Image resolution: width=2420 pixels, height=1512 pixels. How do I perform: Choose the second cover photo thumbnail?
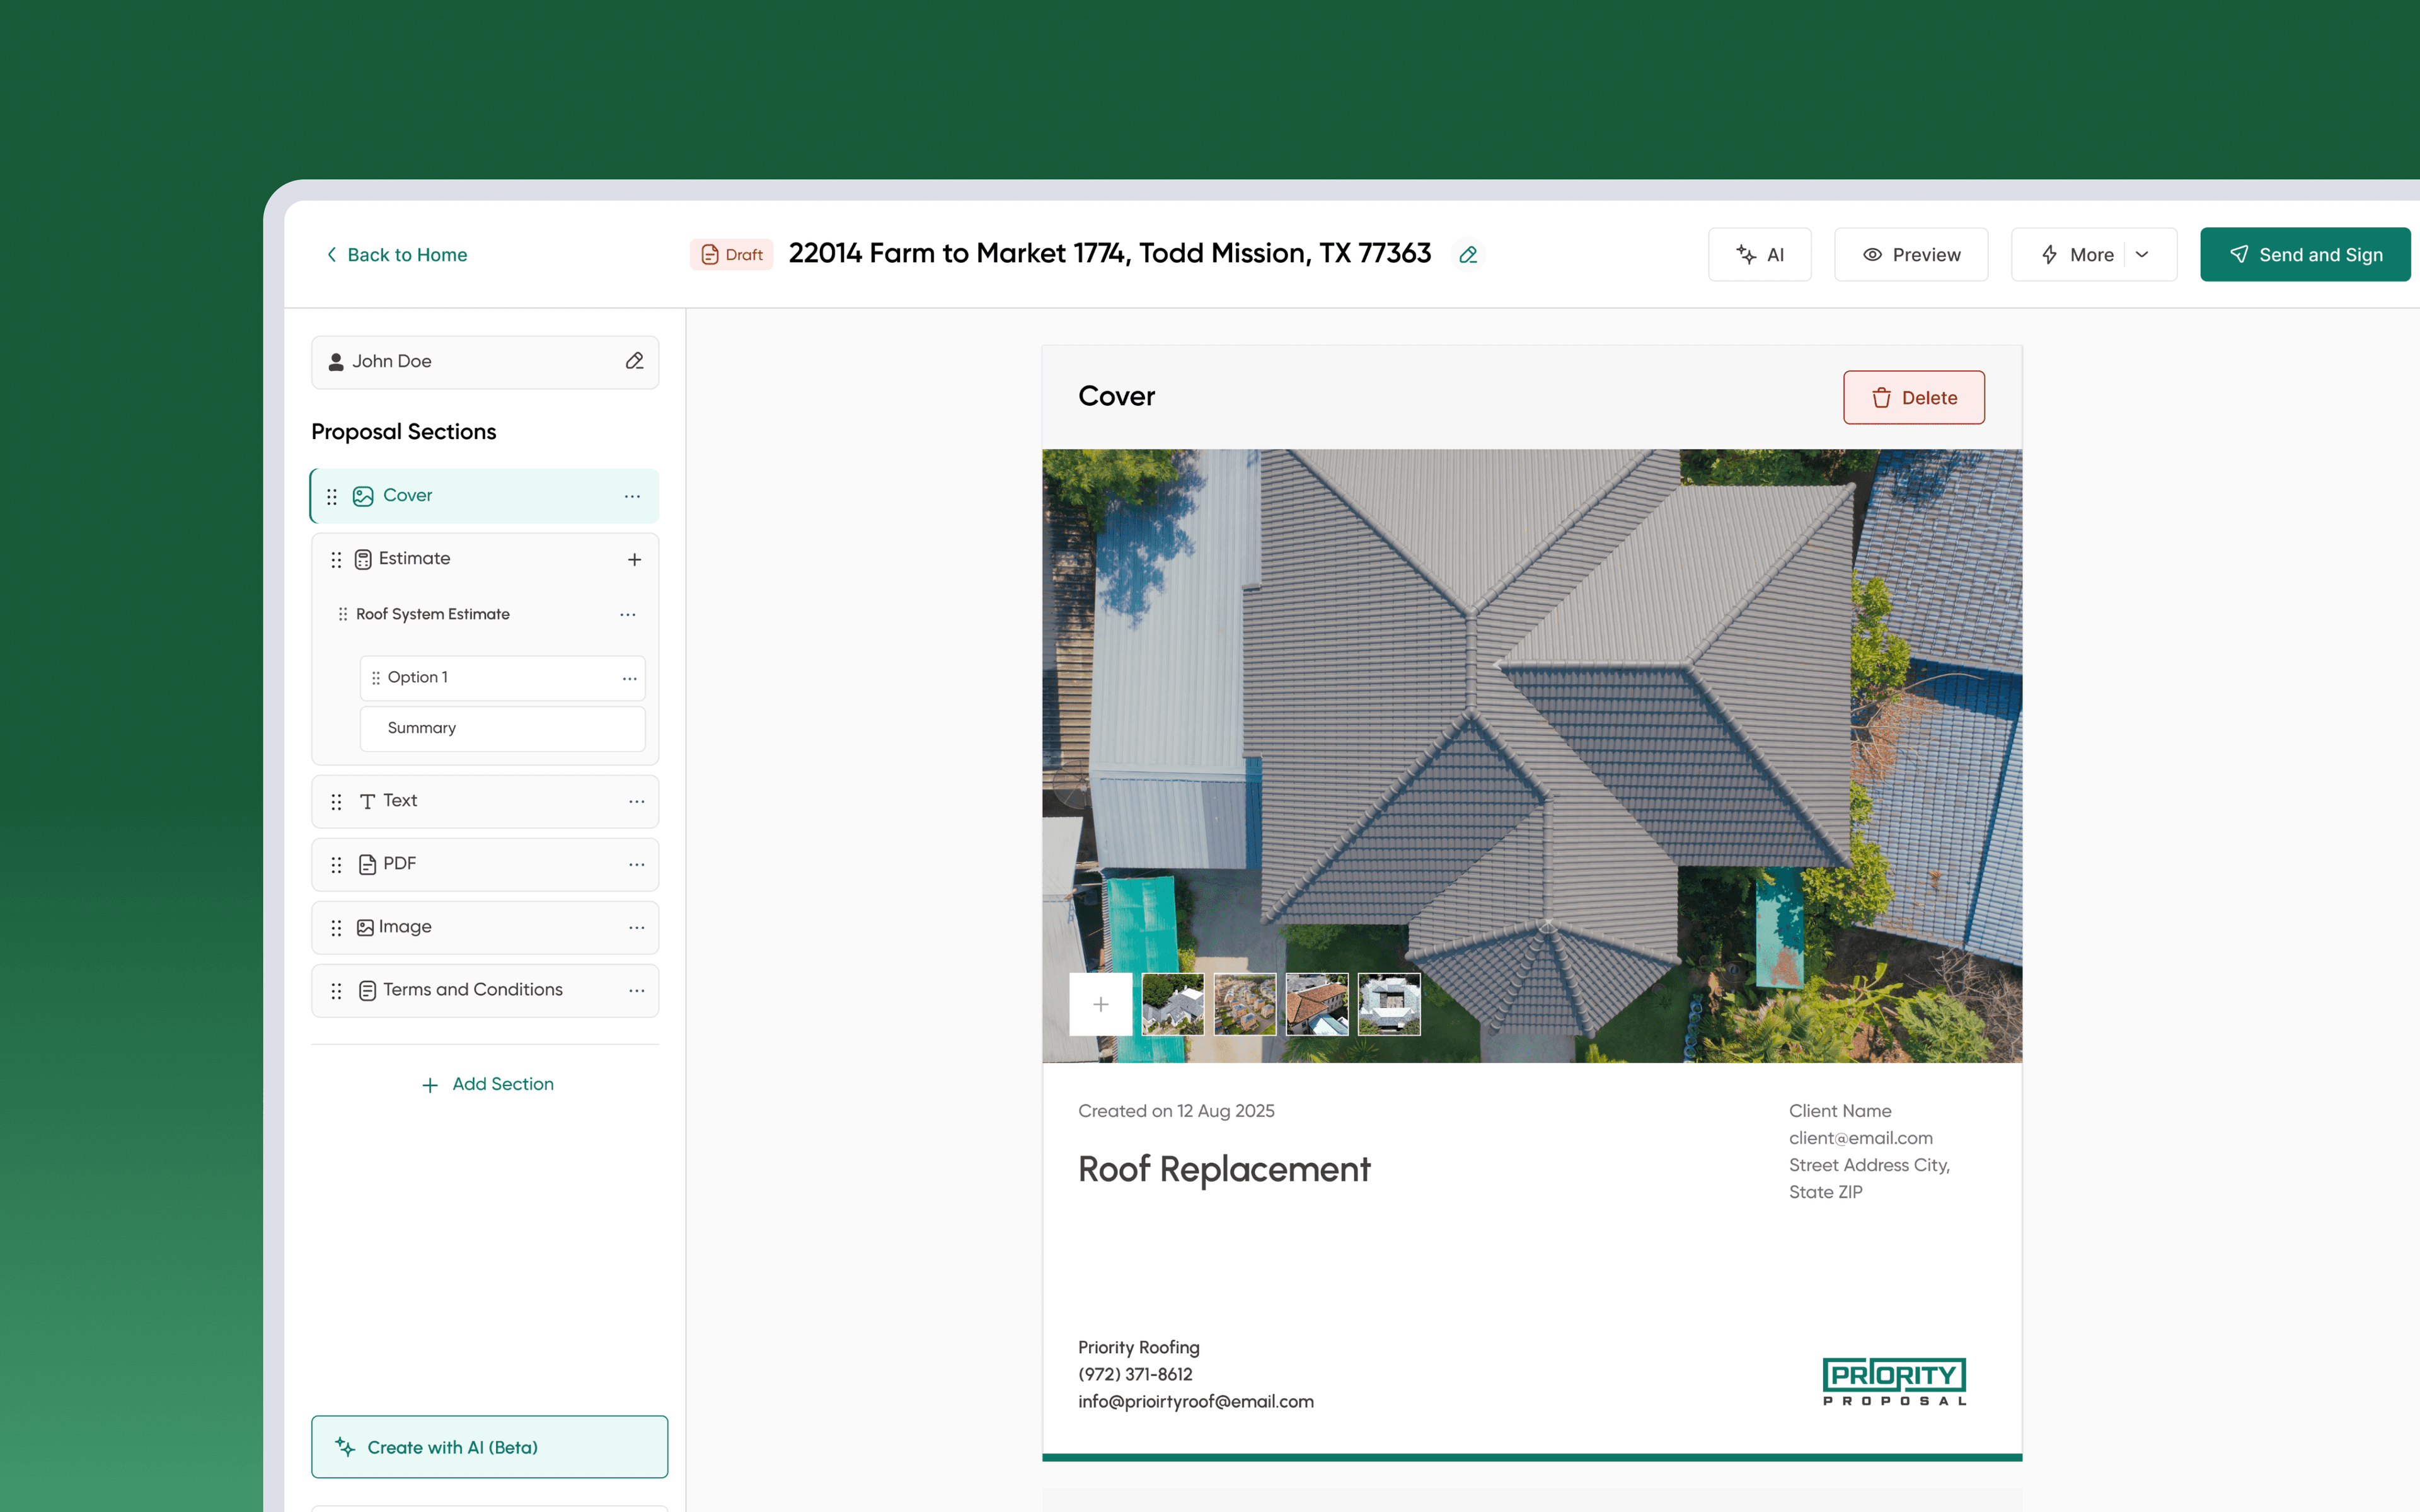(1244, 1004)
